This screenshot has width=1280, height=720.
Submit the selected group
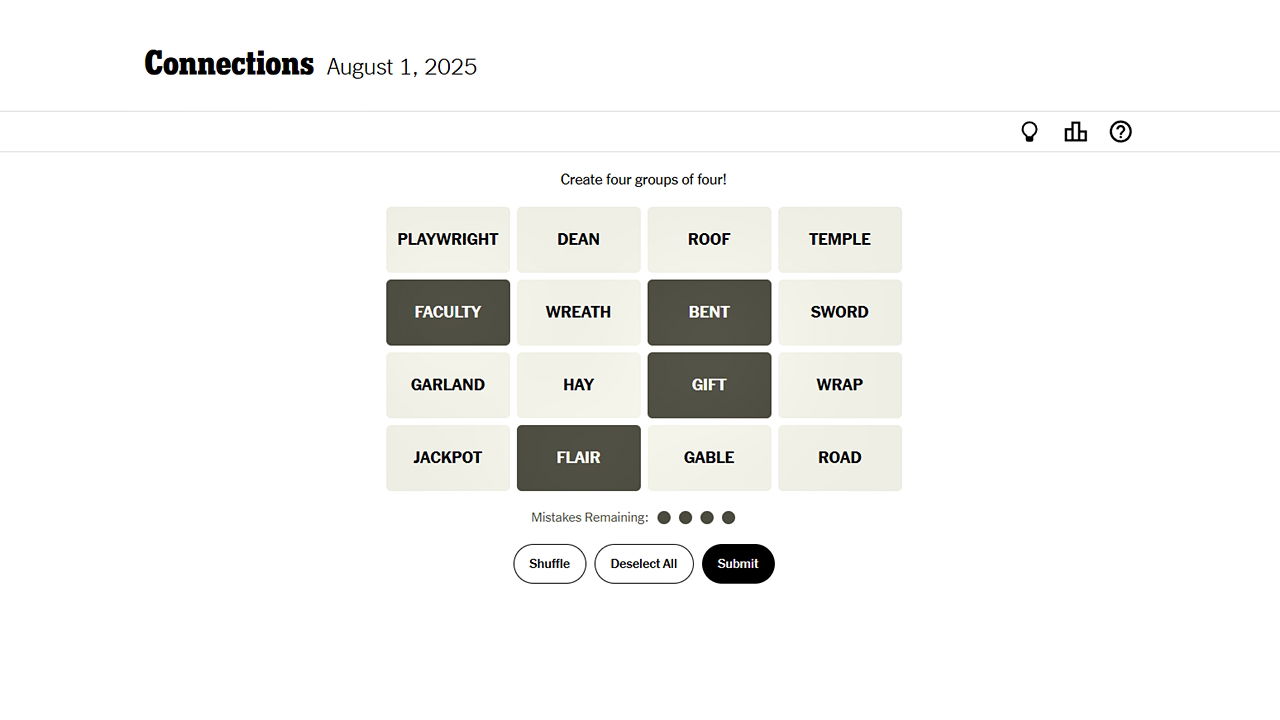[738, 564]
